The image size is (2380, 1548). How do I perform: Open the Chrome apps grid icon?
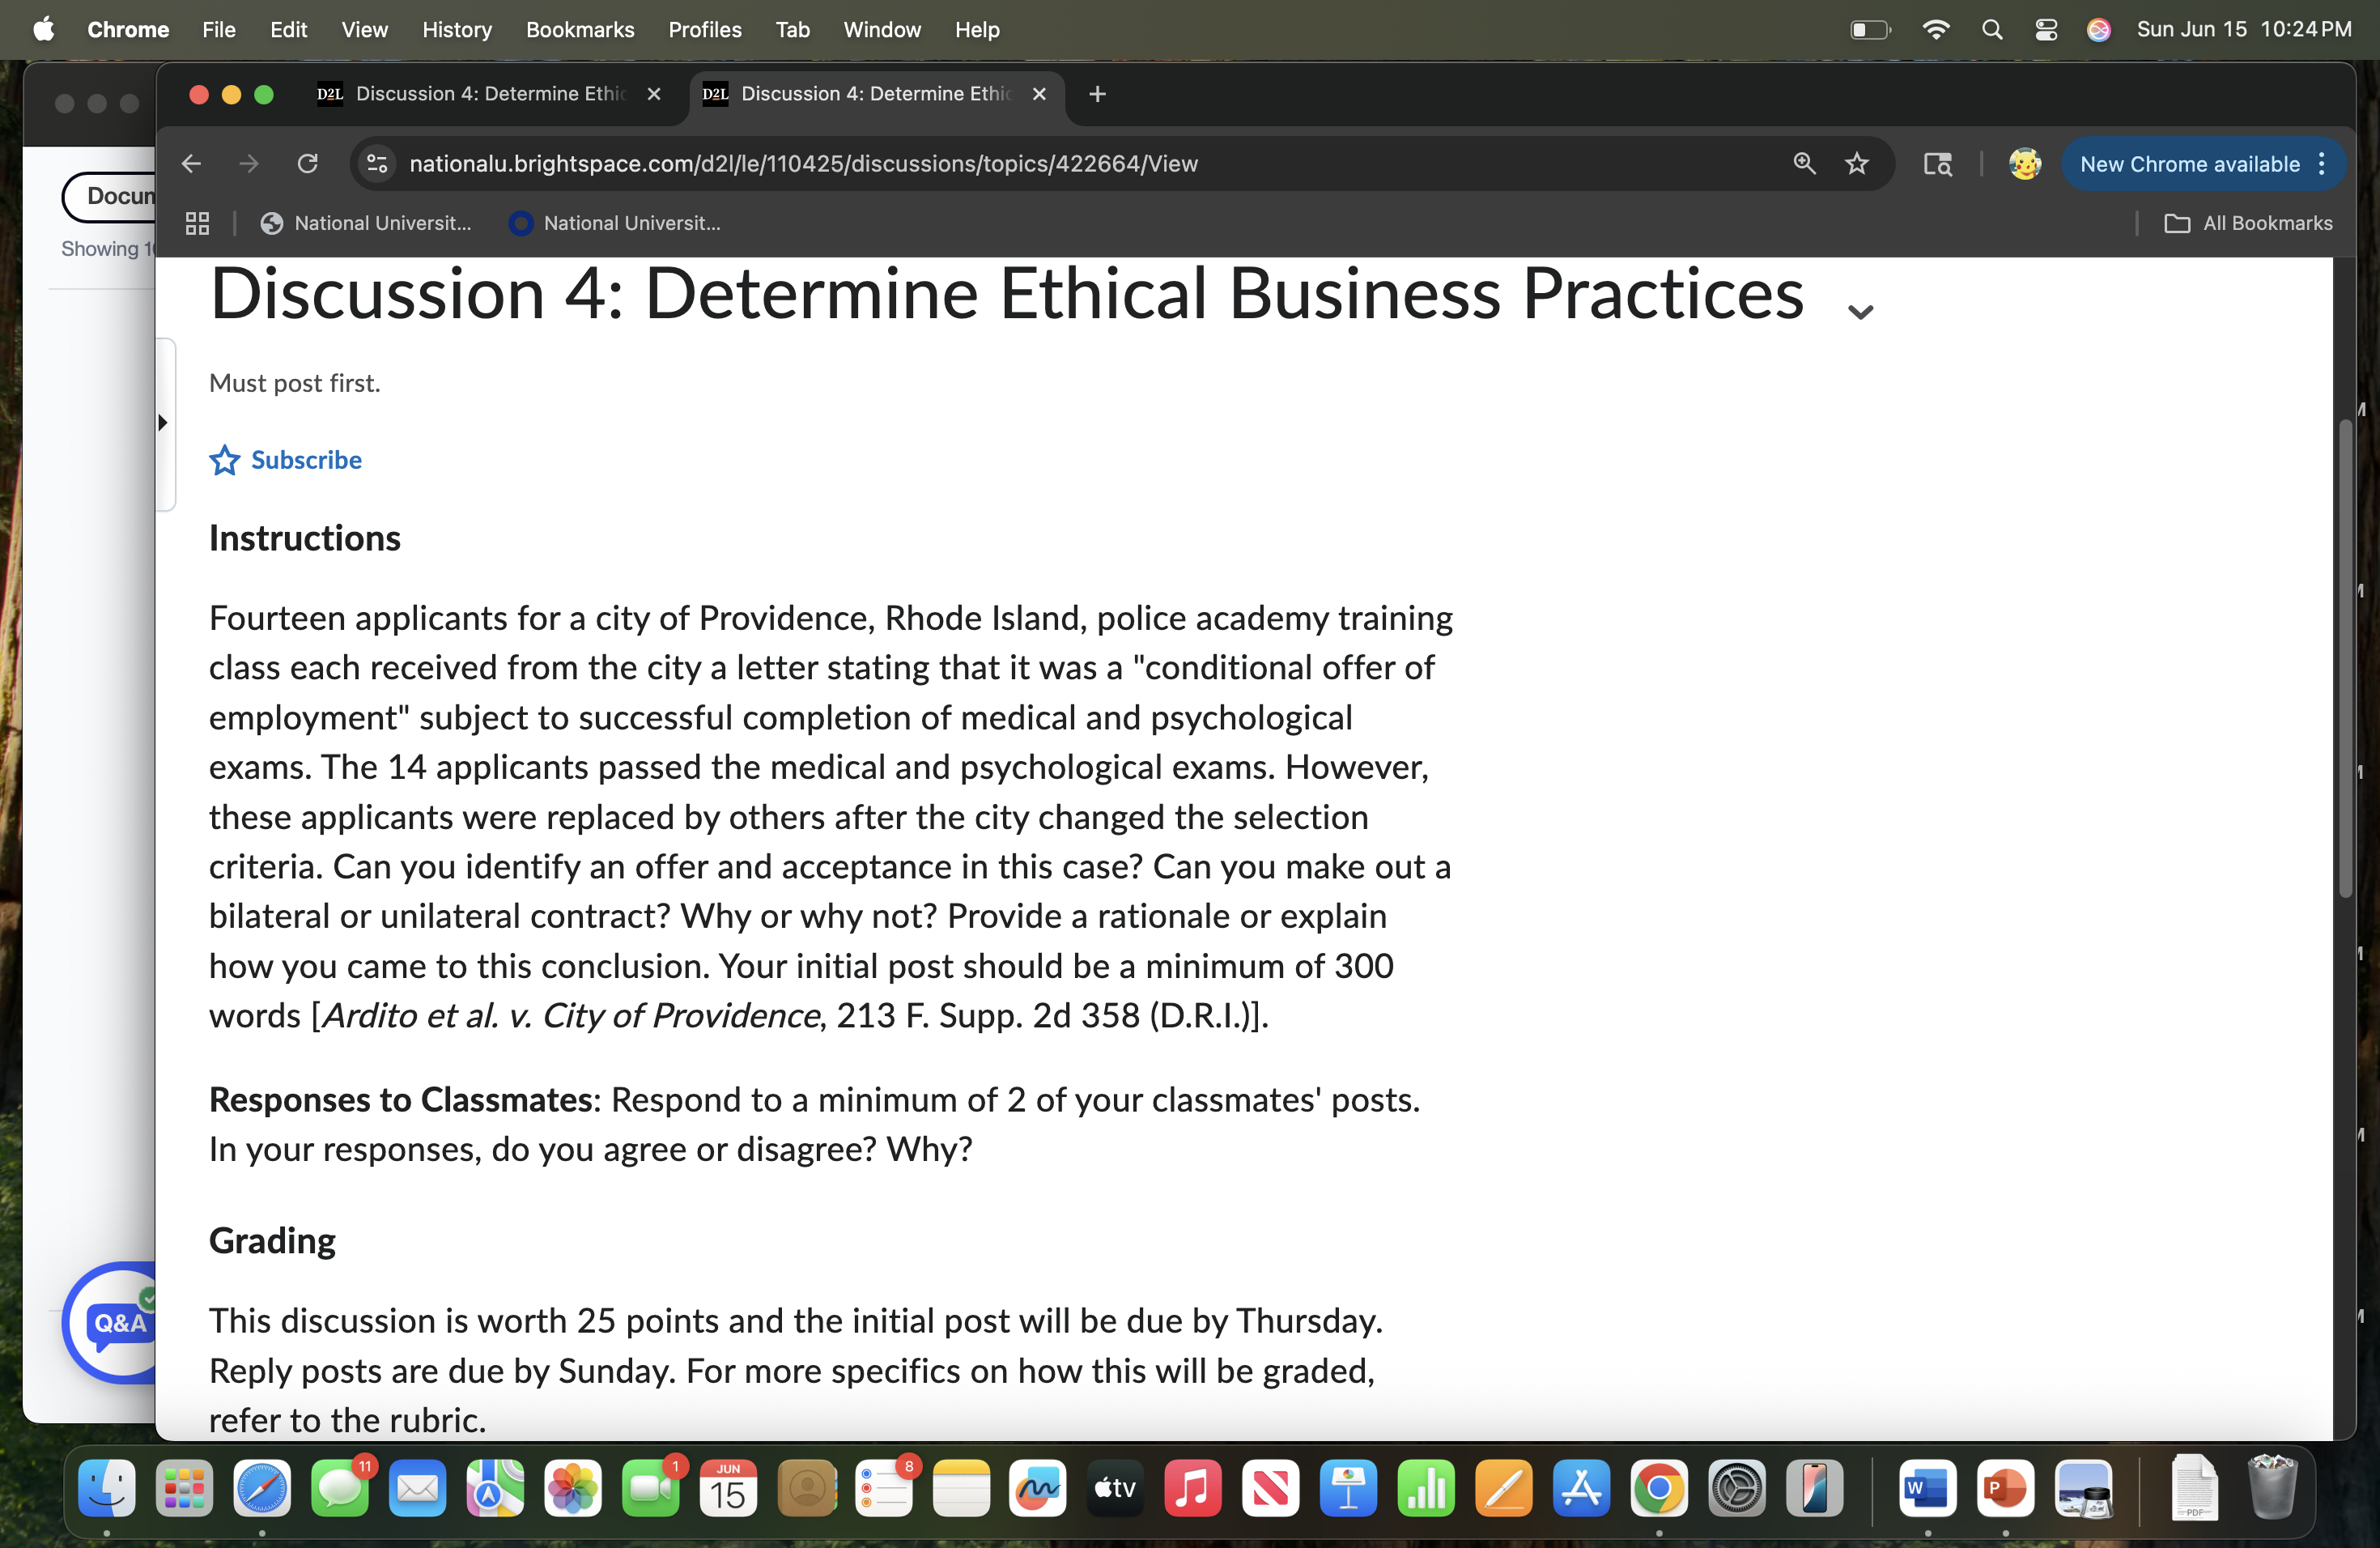[x=197, y=223]
